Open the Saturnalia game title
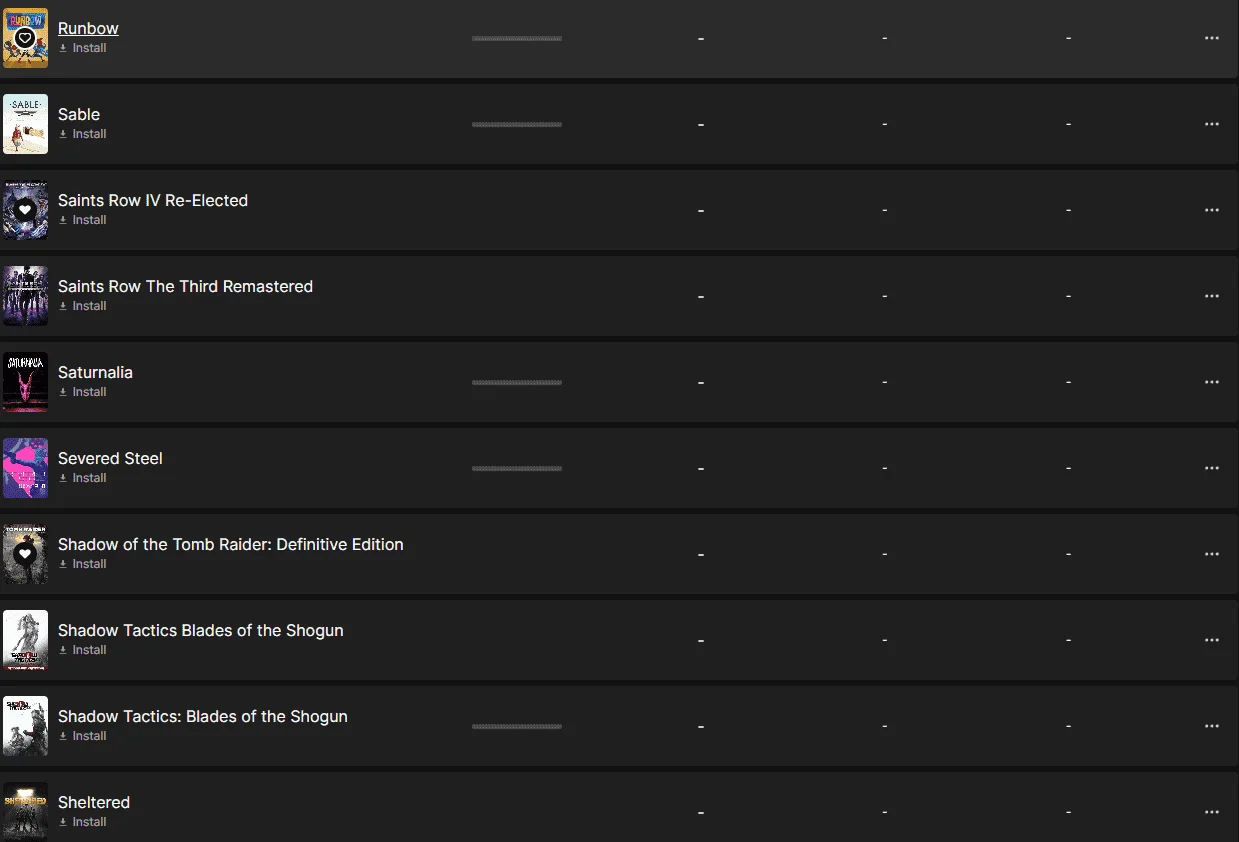 (95, 372)
